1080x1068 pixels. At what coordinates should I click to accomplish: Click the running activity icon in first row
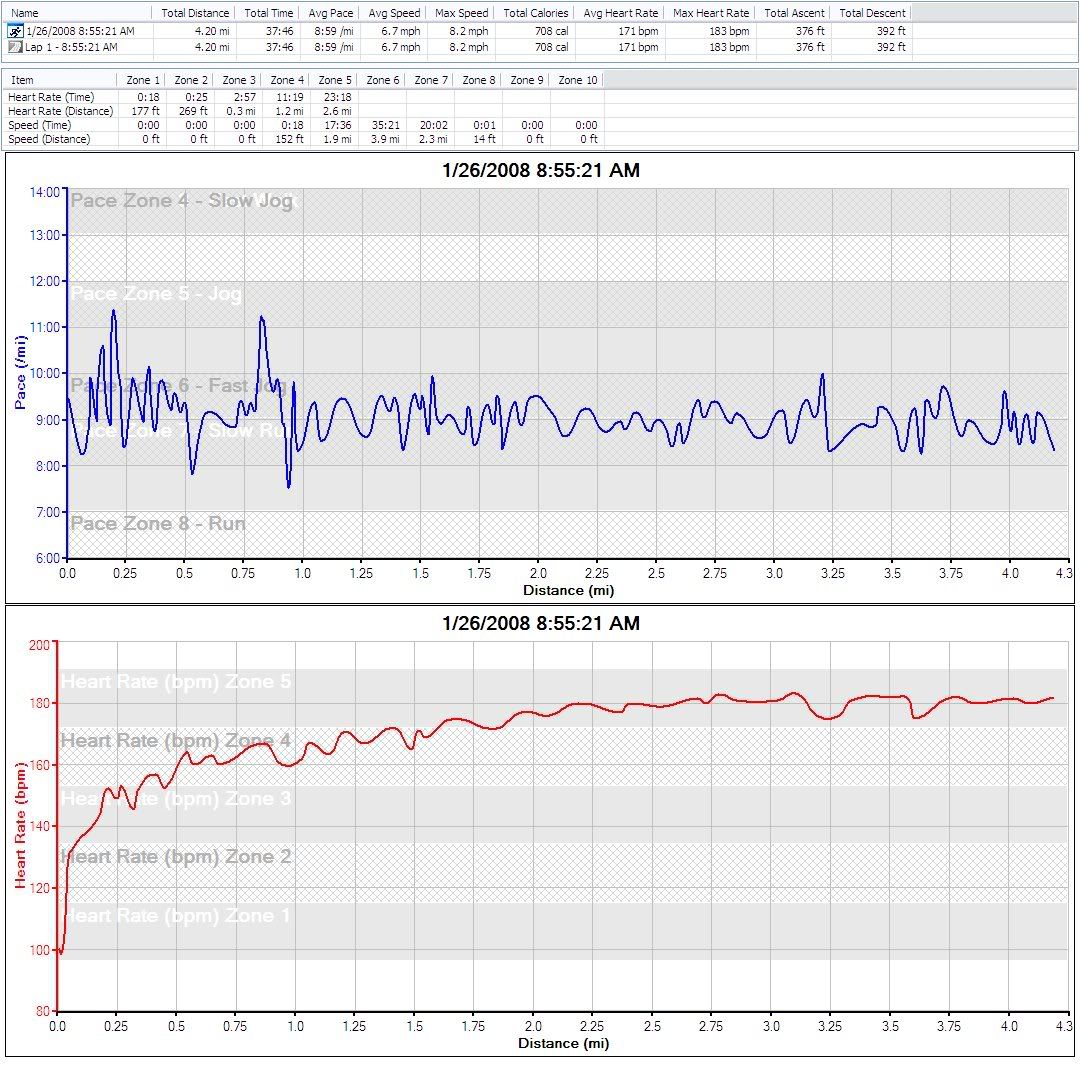(x=15, y=32)
